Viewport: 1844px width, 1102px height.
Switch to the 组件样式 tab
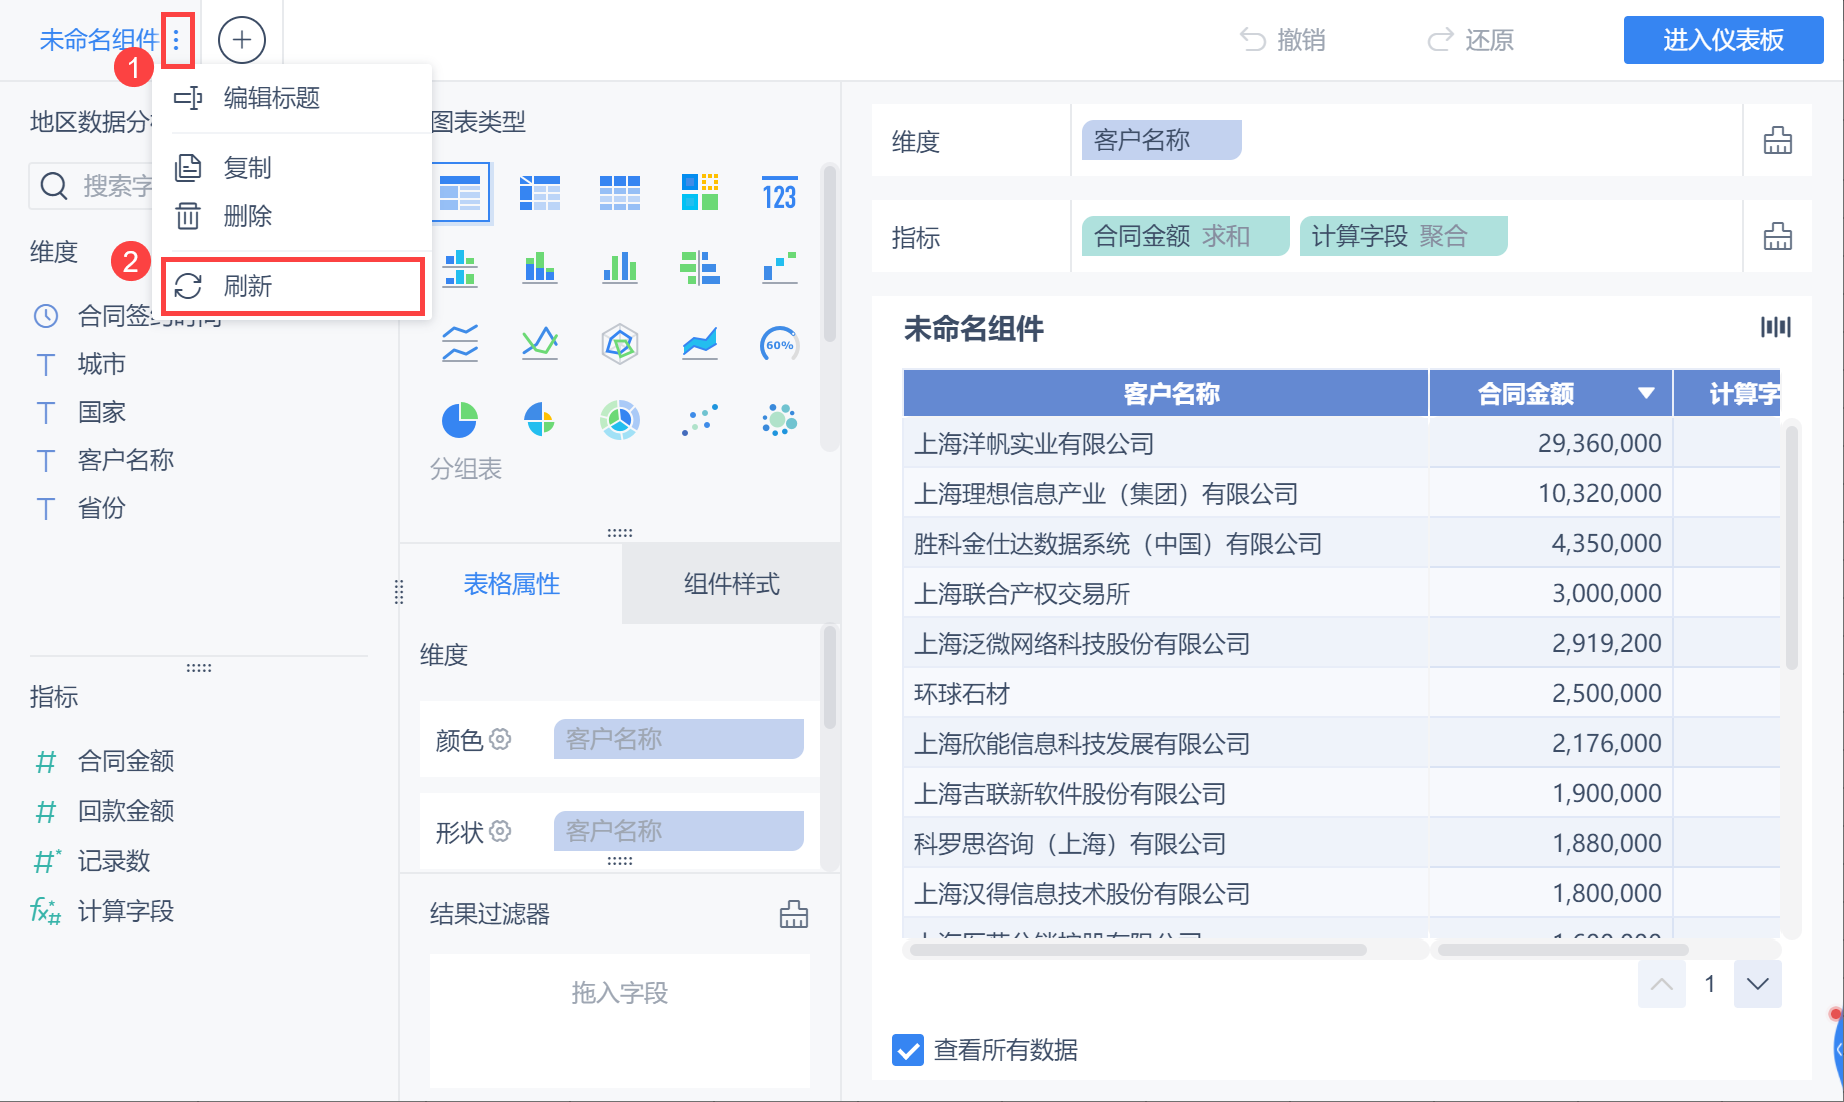coord(731,584)
